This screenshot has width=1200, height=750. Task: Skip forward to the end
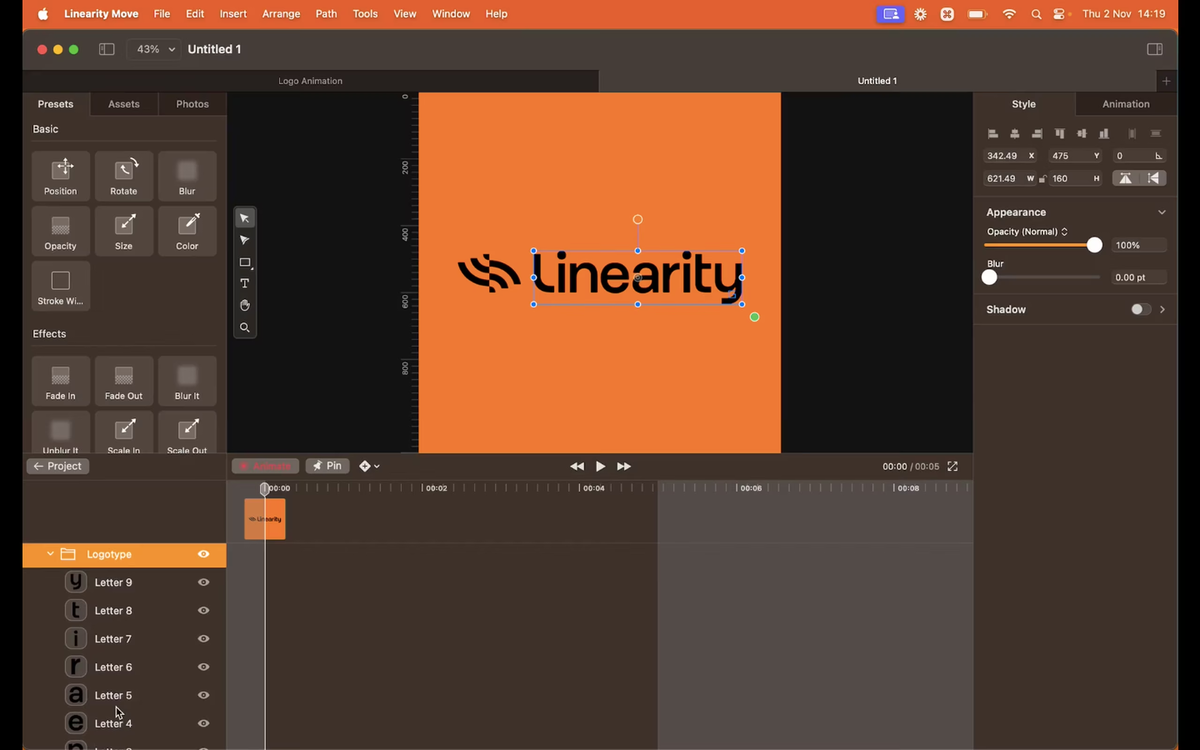[x=624, y=466]
